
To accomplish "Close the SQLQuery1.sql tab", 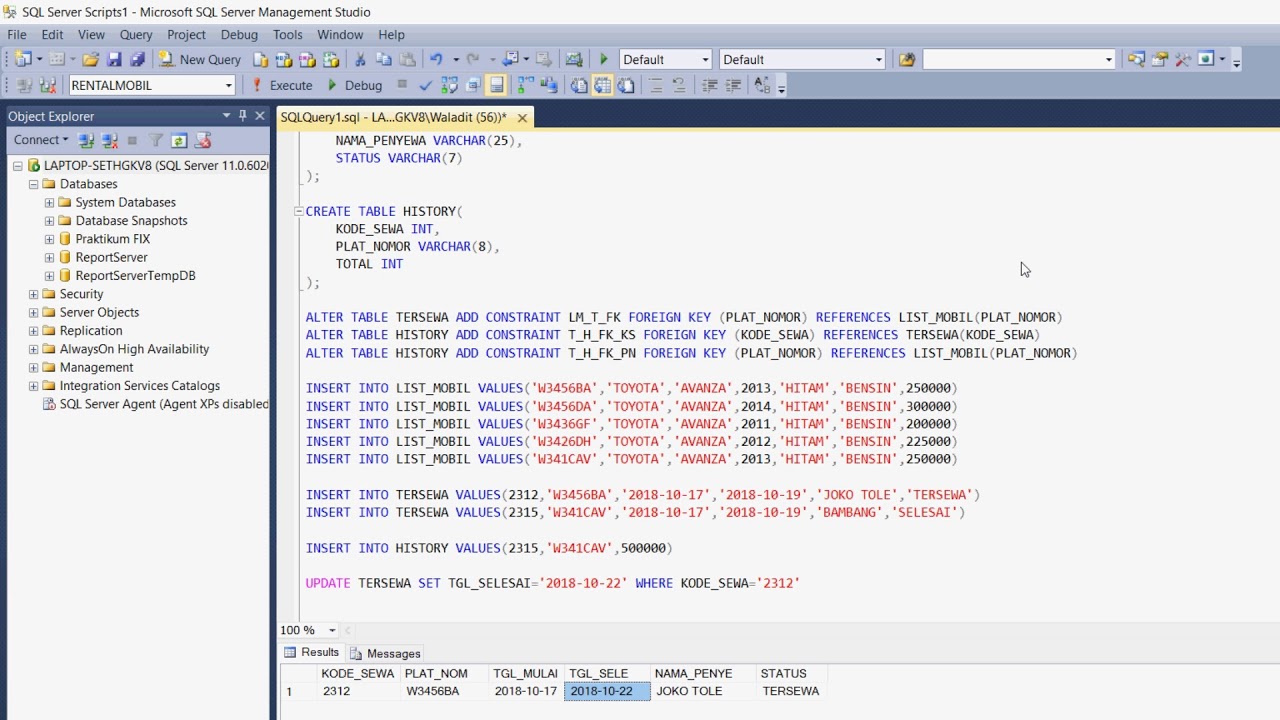I will click(x=521, y=118).
